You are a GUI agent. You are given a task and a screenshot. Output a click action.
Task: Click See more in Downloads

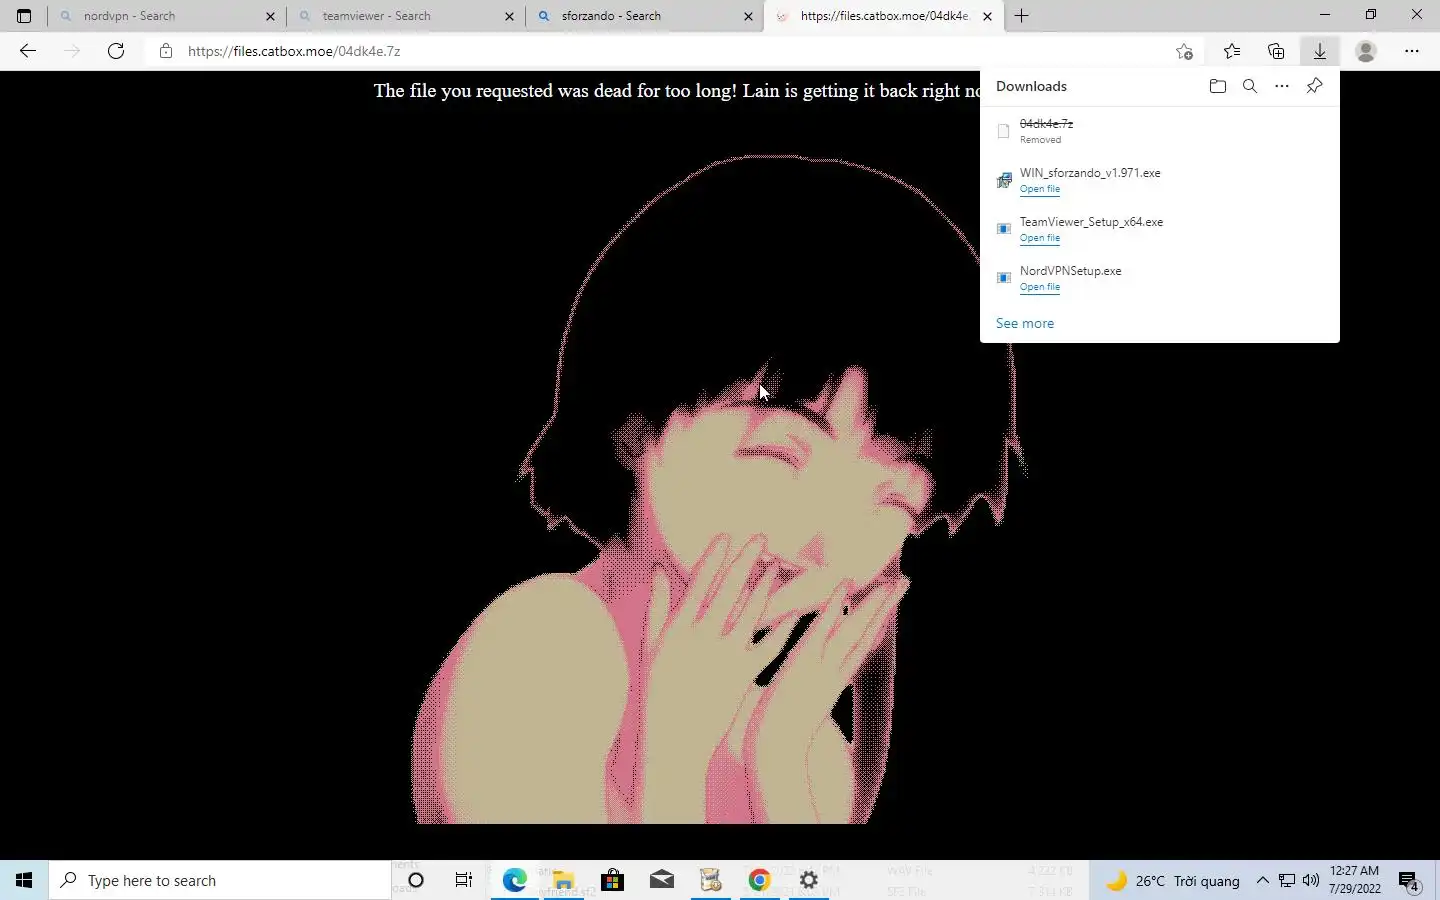click(1025, 323)
